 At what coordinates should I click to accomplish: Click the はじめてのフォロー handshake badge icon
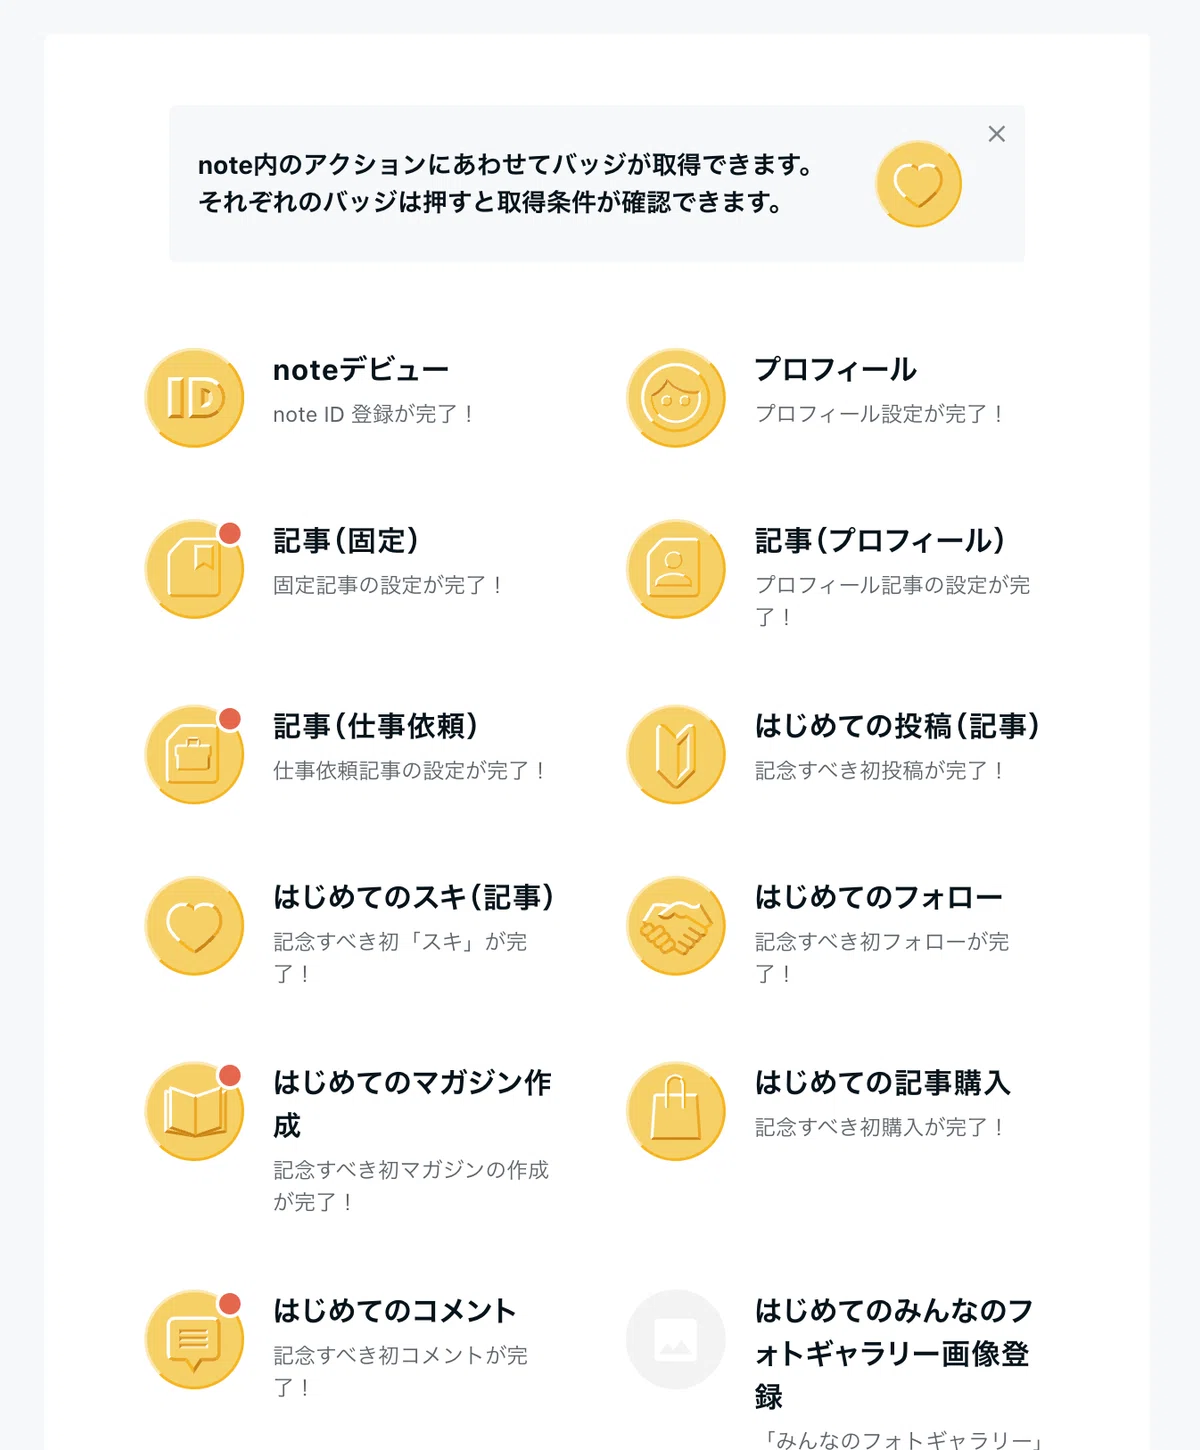(676, 926)
